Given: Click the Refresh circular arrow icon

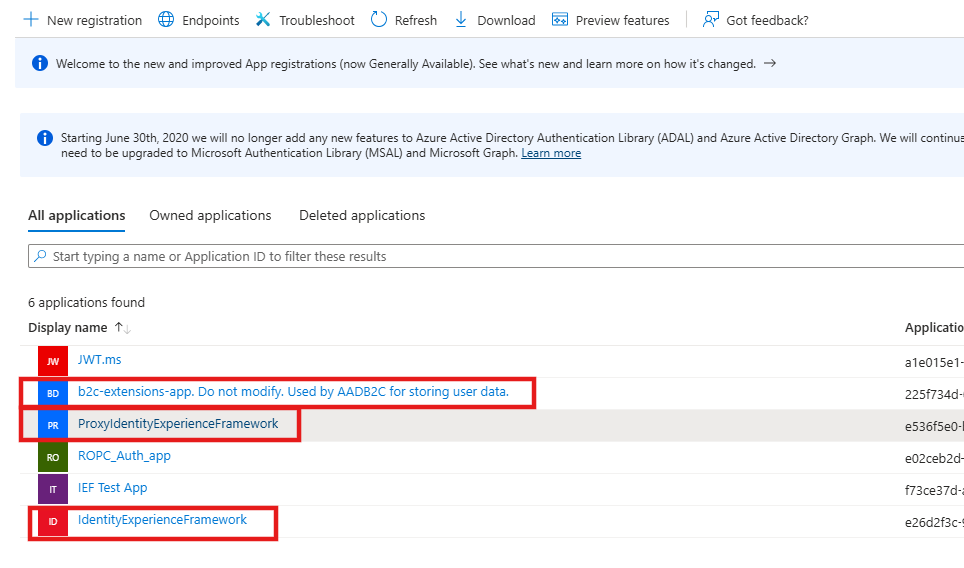Looking at the screenshot, I should click(379, 20).
